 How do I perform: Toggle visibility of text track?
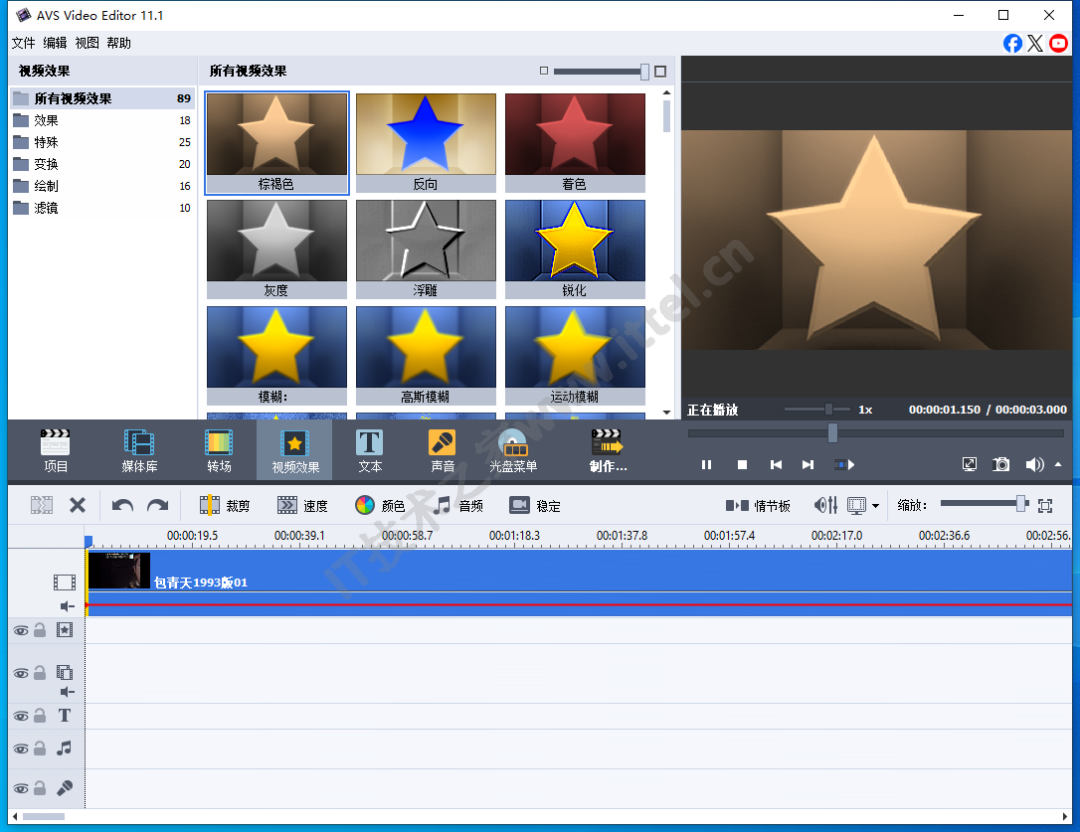[21, 716]
